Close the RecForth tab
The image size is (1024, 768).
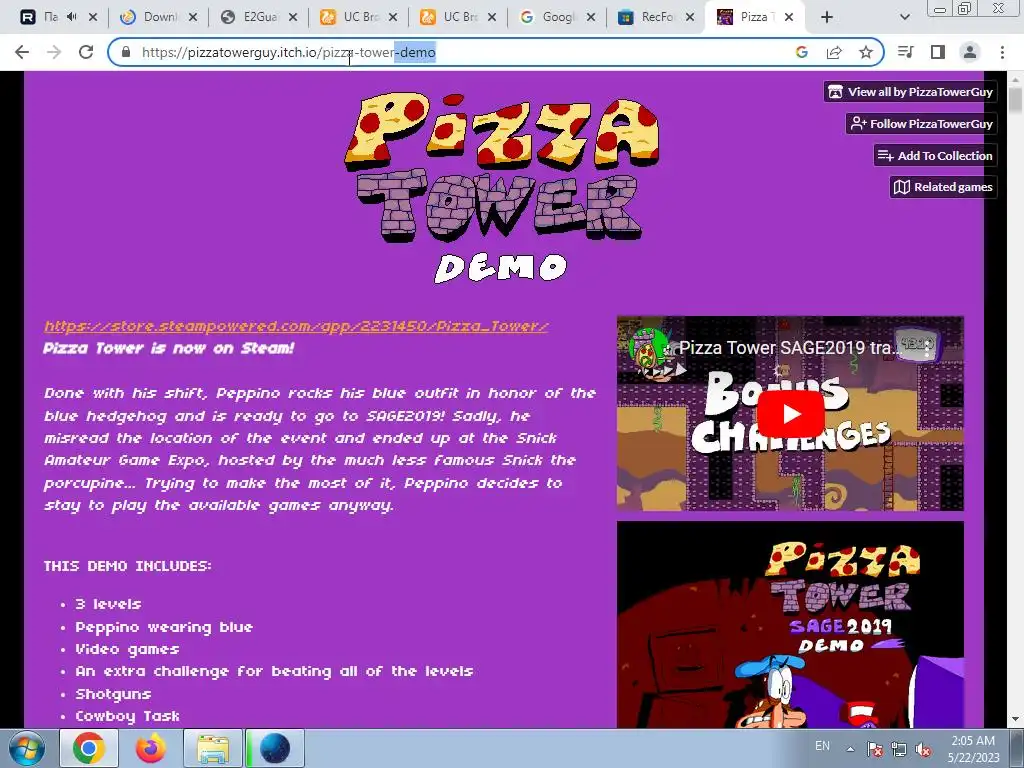[x=690, y=18]
